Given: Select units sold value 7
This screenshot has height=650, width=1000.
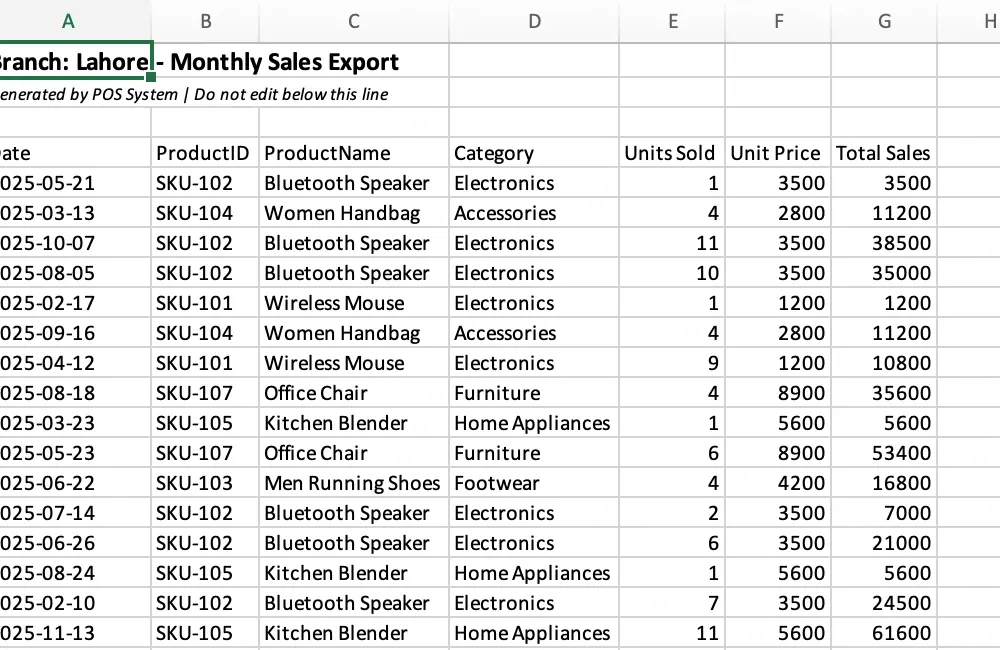Looking at the screenshot, I should 672,603.
